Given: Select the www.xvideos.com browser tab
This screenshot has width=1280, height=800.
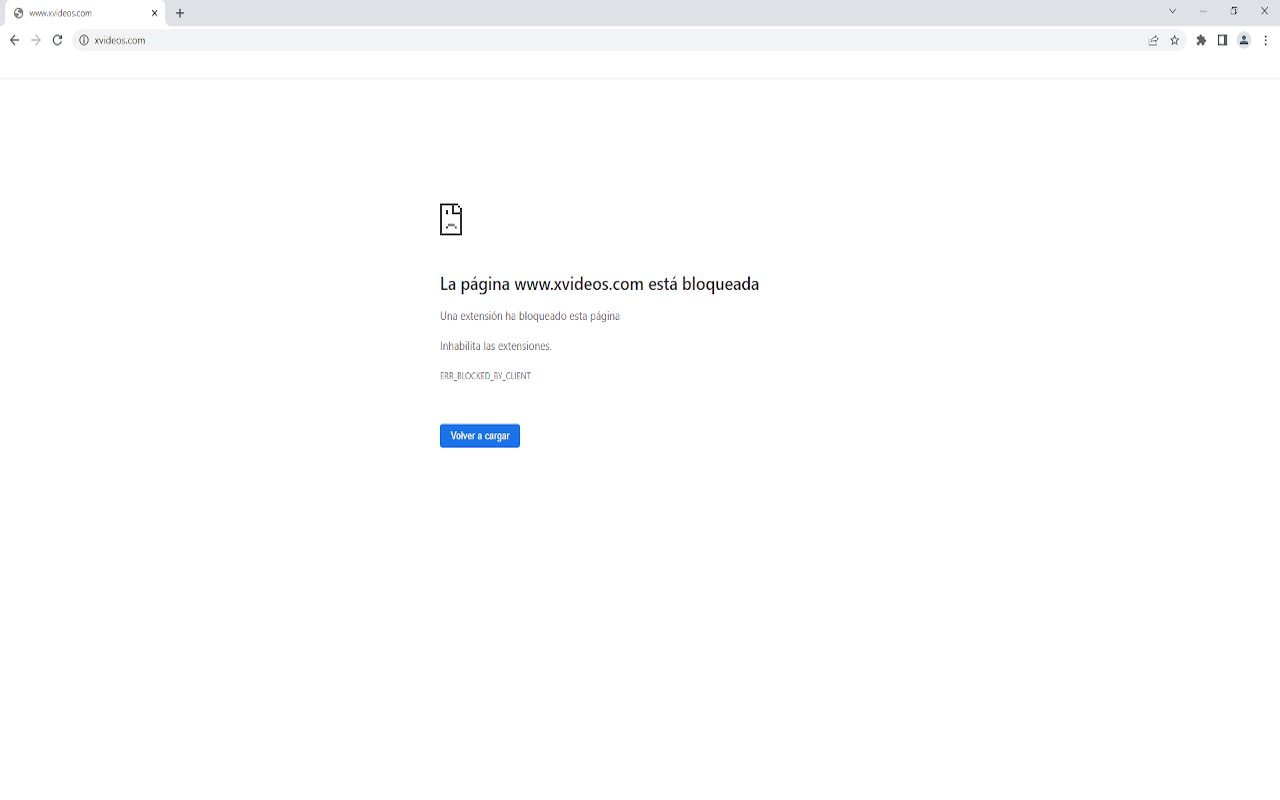Looking at the screenshot, I should pyautogui.click(x=86, y=13).
